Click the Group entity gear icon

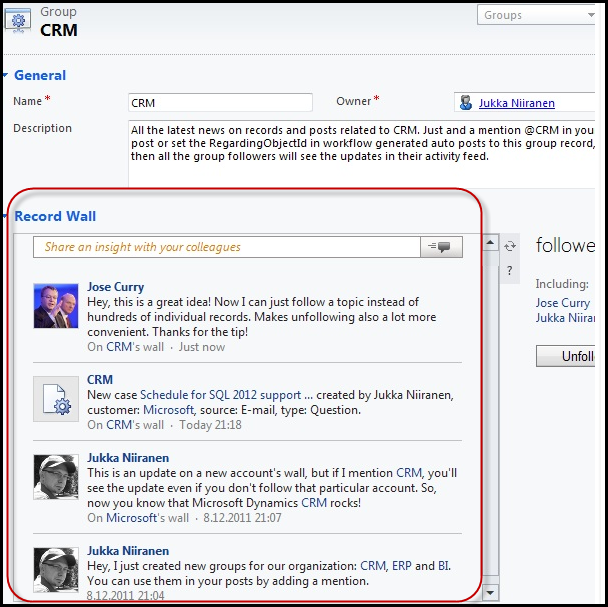click(18, 20)
